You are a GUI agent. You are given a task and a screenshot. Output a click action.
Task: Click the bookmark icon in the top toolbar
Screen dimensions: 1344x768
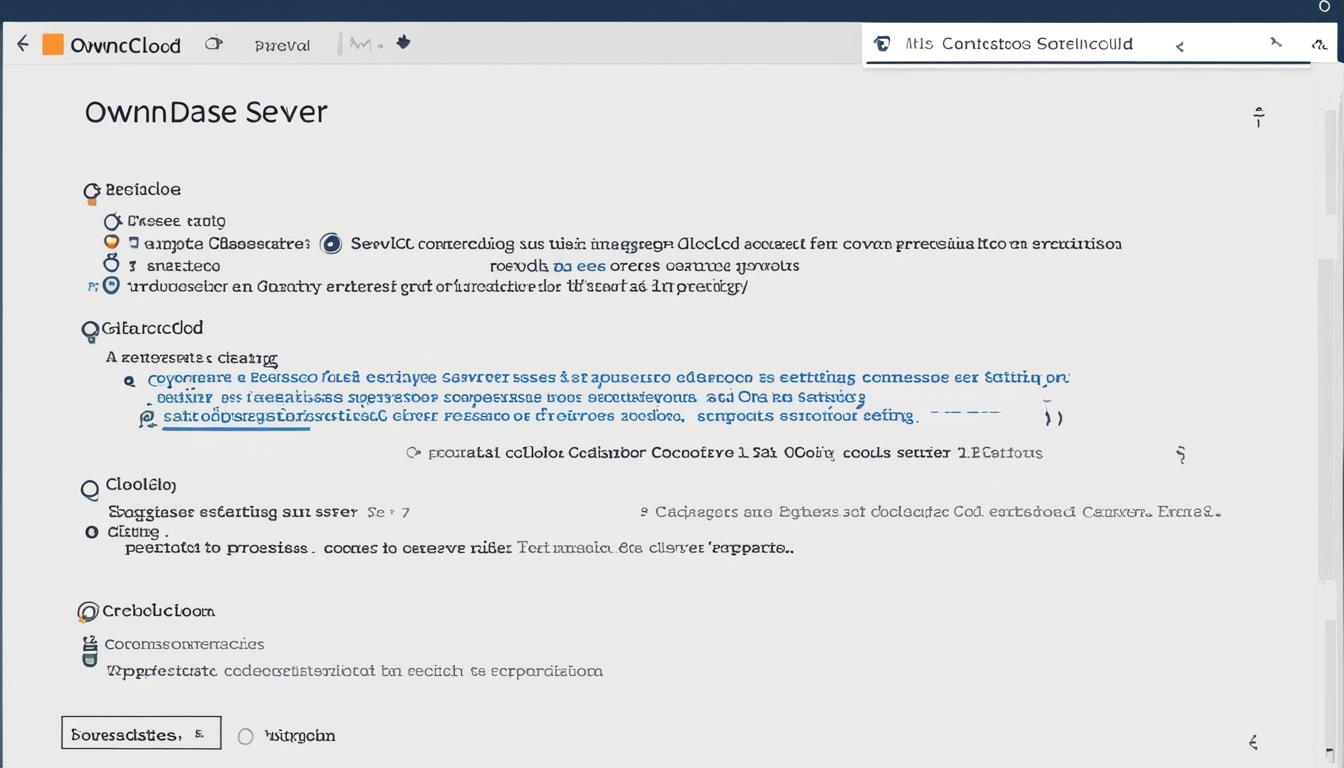(403, 43)
